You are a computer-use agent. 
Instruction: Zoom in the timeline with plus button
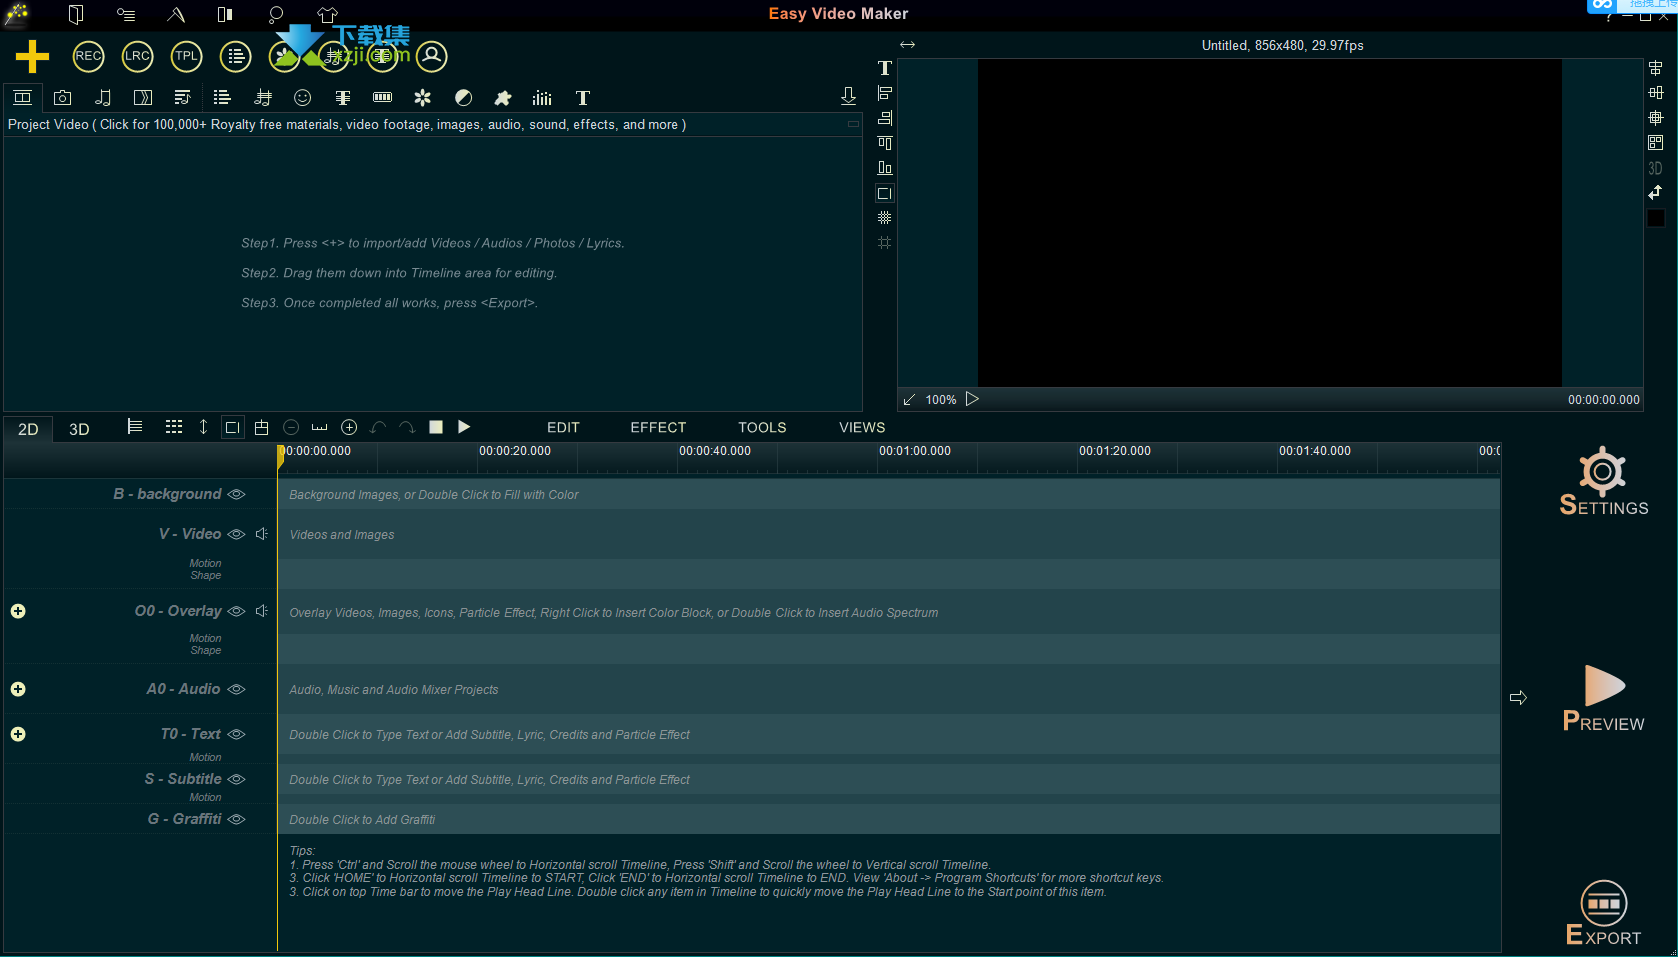click(349, 427)
